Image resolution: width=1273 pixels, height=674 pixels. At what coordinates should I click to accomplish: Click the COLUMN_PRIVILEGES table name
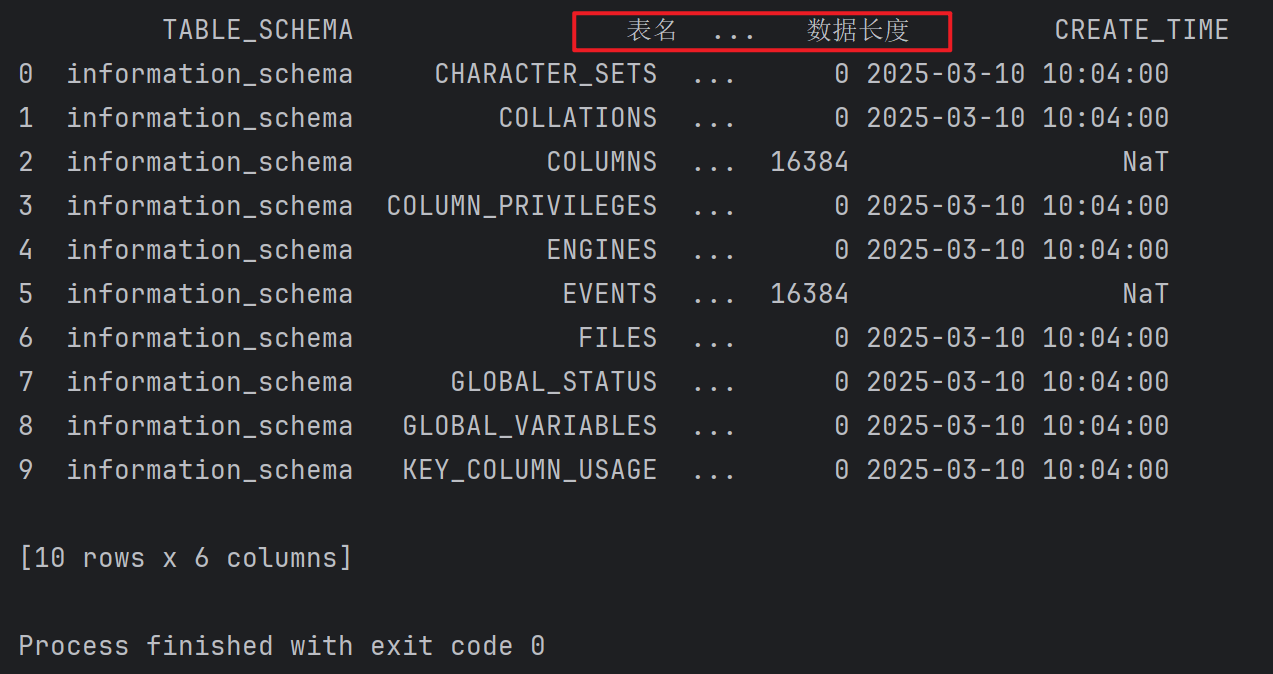coord(522,206)
